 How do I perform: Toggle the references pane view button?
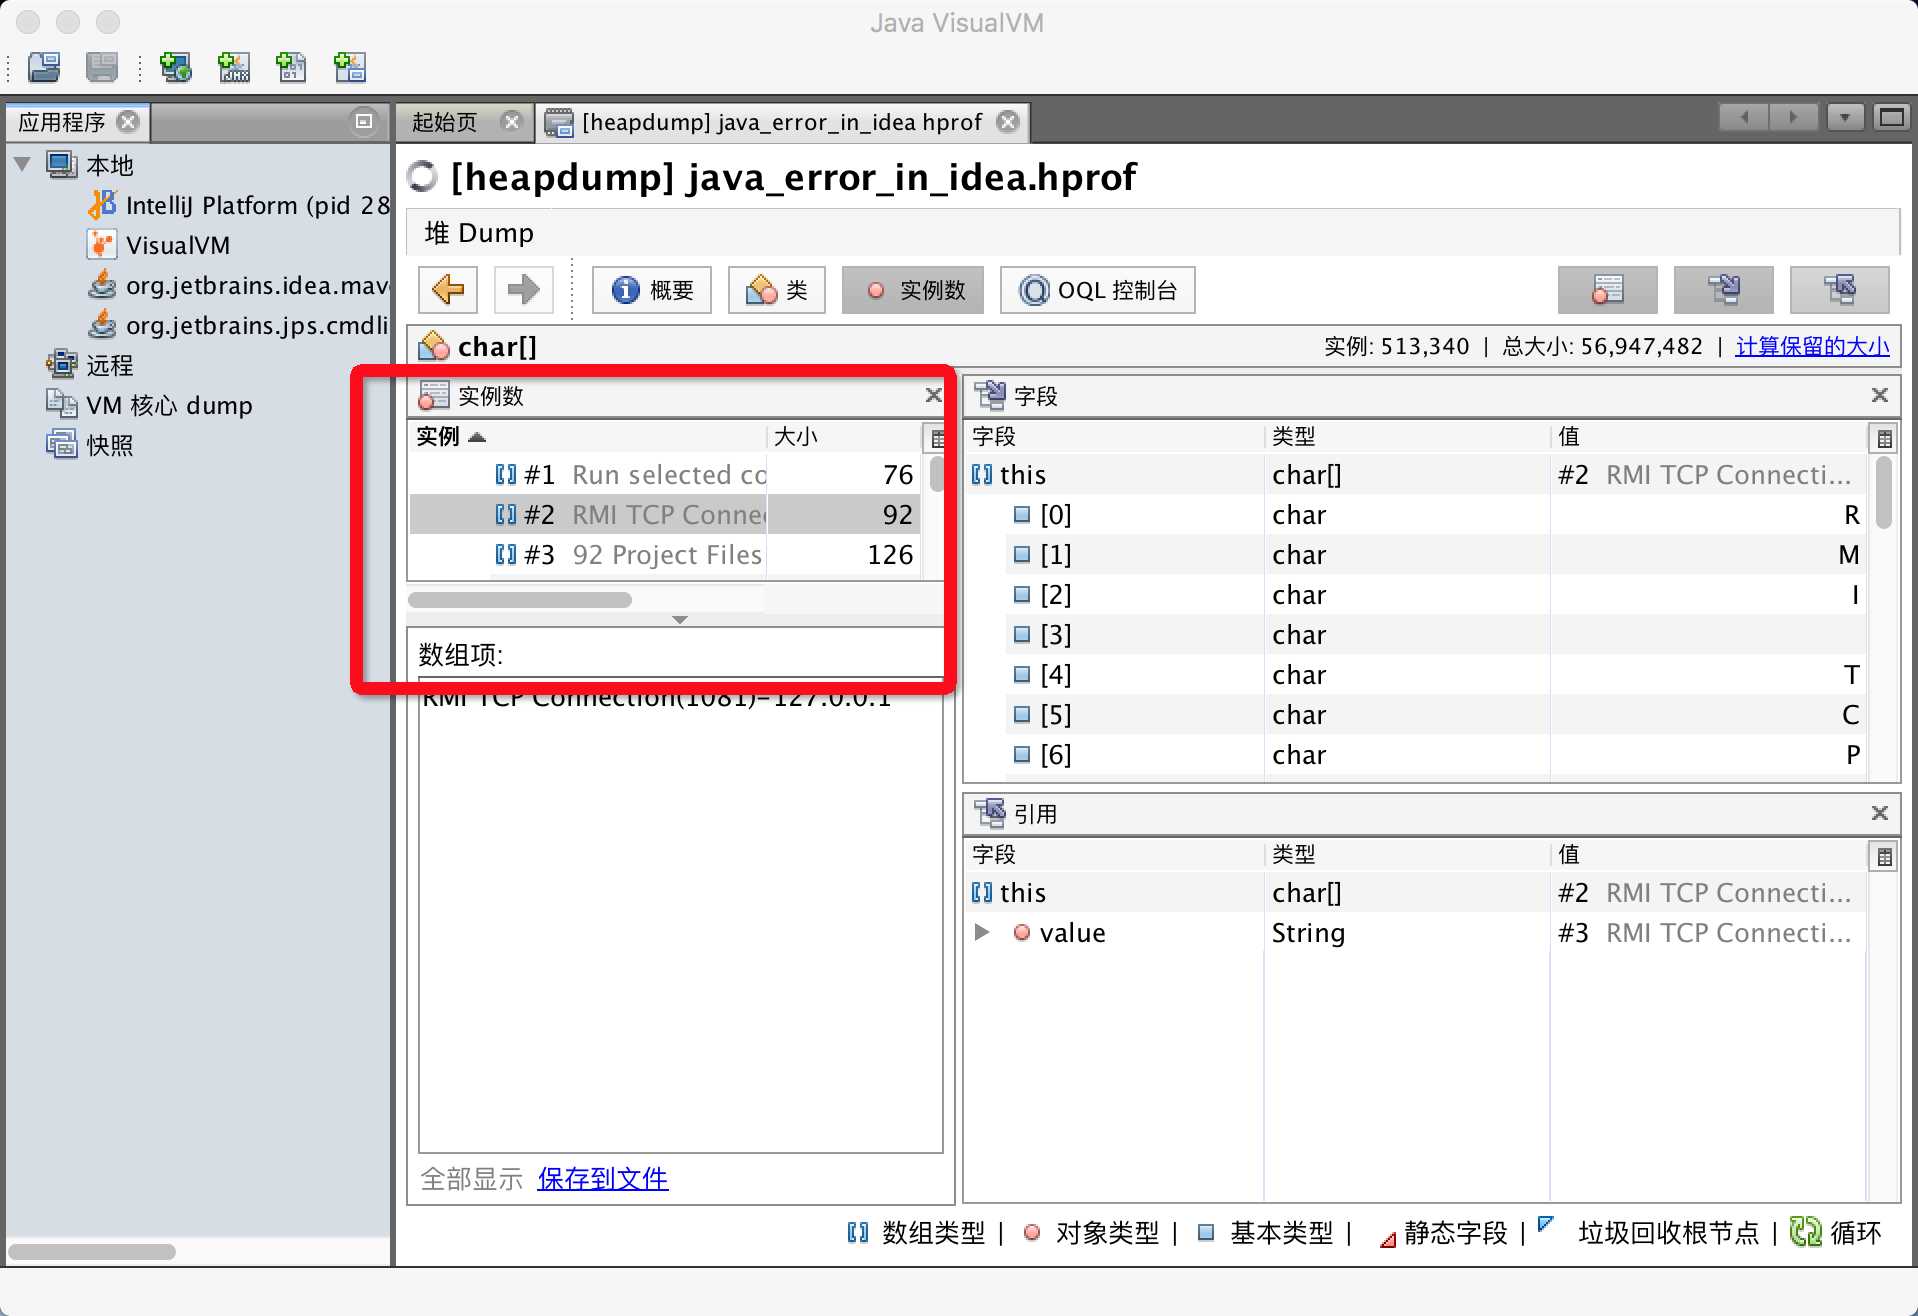pos(1840,290)
